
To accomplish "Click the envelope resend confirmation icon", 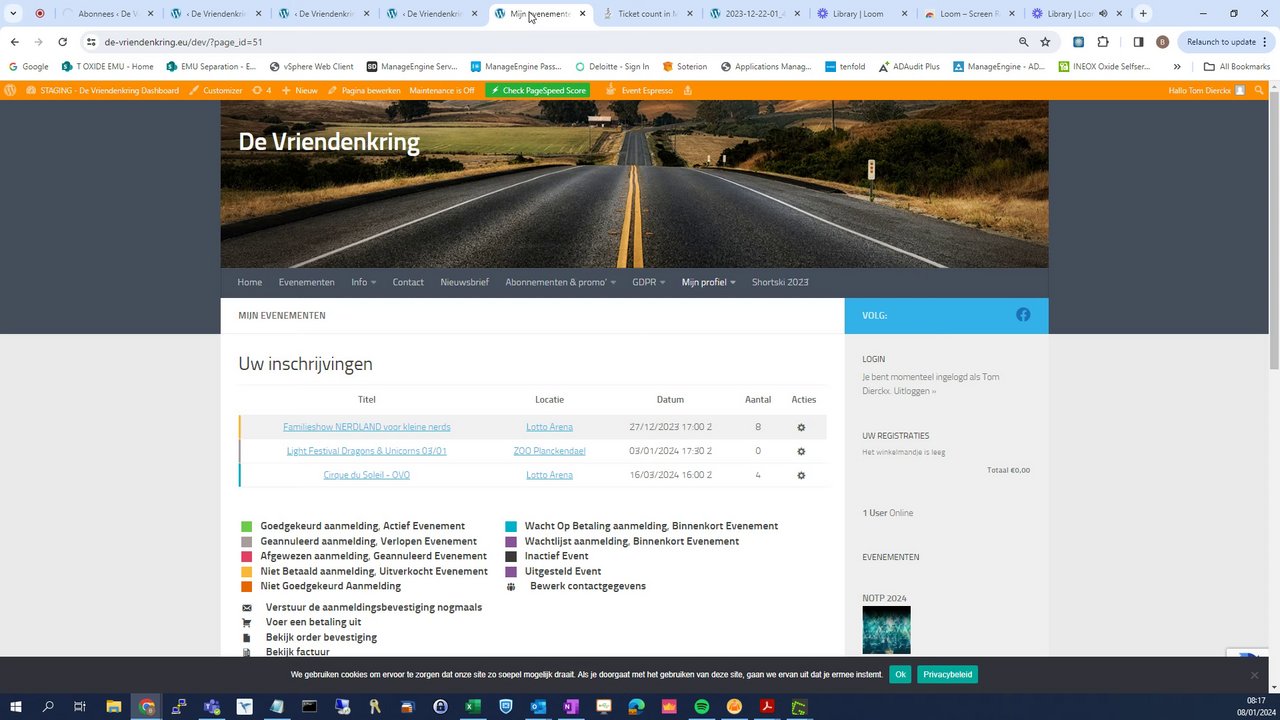I will click(x=247, y=607).
